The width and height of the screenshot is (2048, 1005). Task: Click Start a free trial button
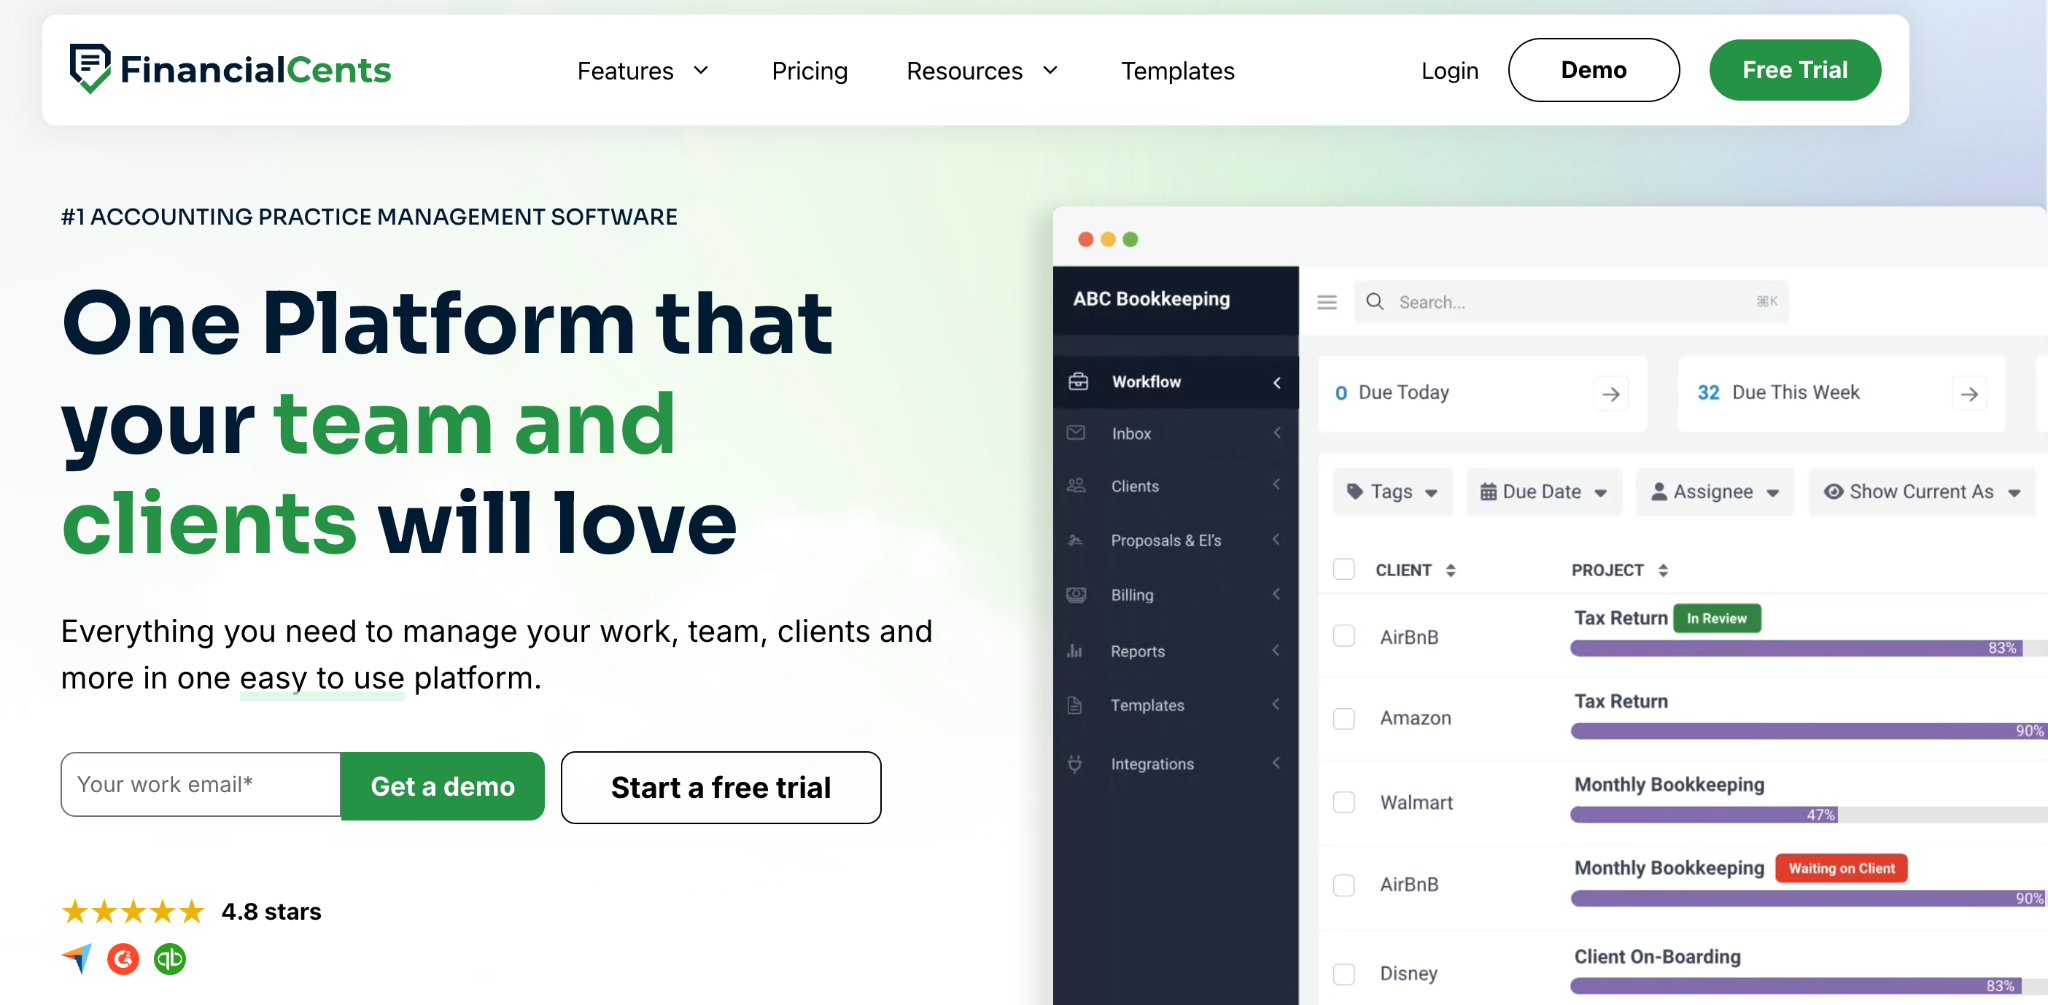(721, 788)
